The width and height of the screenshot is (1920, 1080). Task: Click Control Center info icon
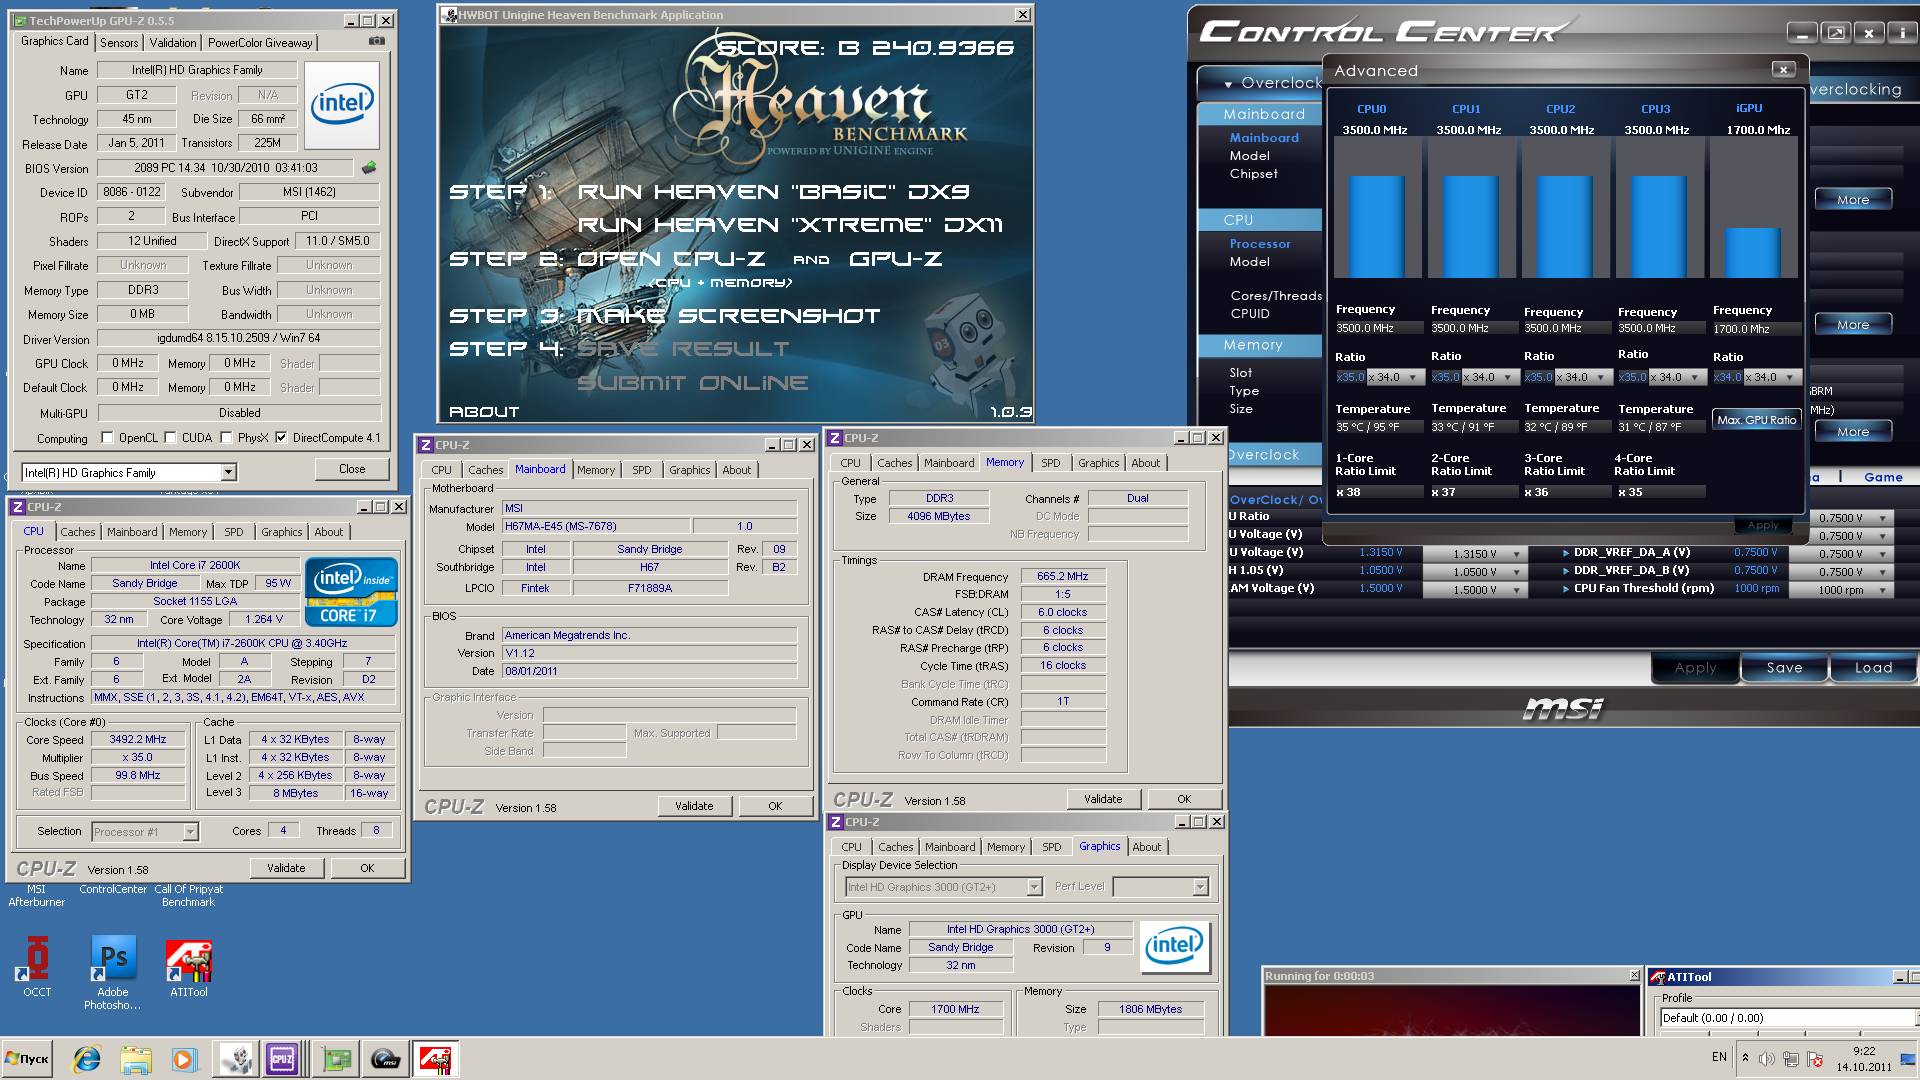point(1902,33)
